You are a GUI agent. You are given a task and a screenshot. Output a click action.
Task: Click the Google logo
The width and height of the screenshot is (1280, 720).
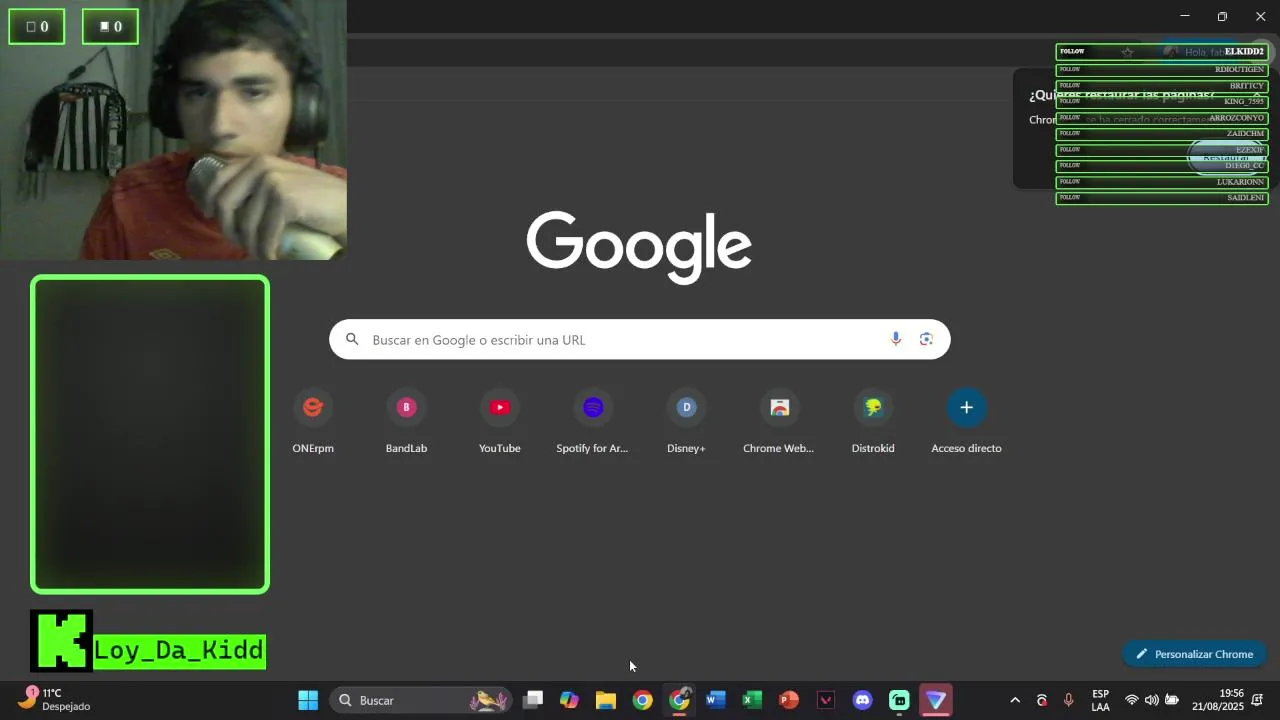pyautogui.click(x=639, y=246)
